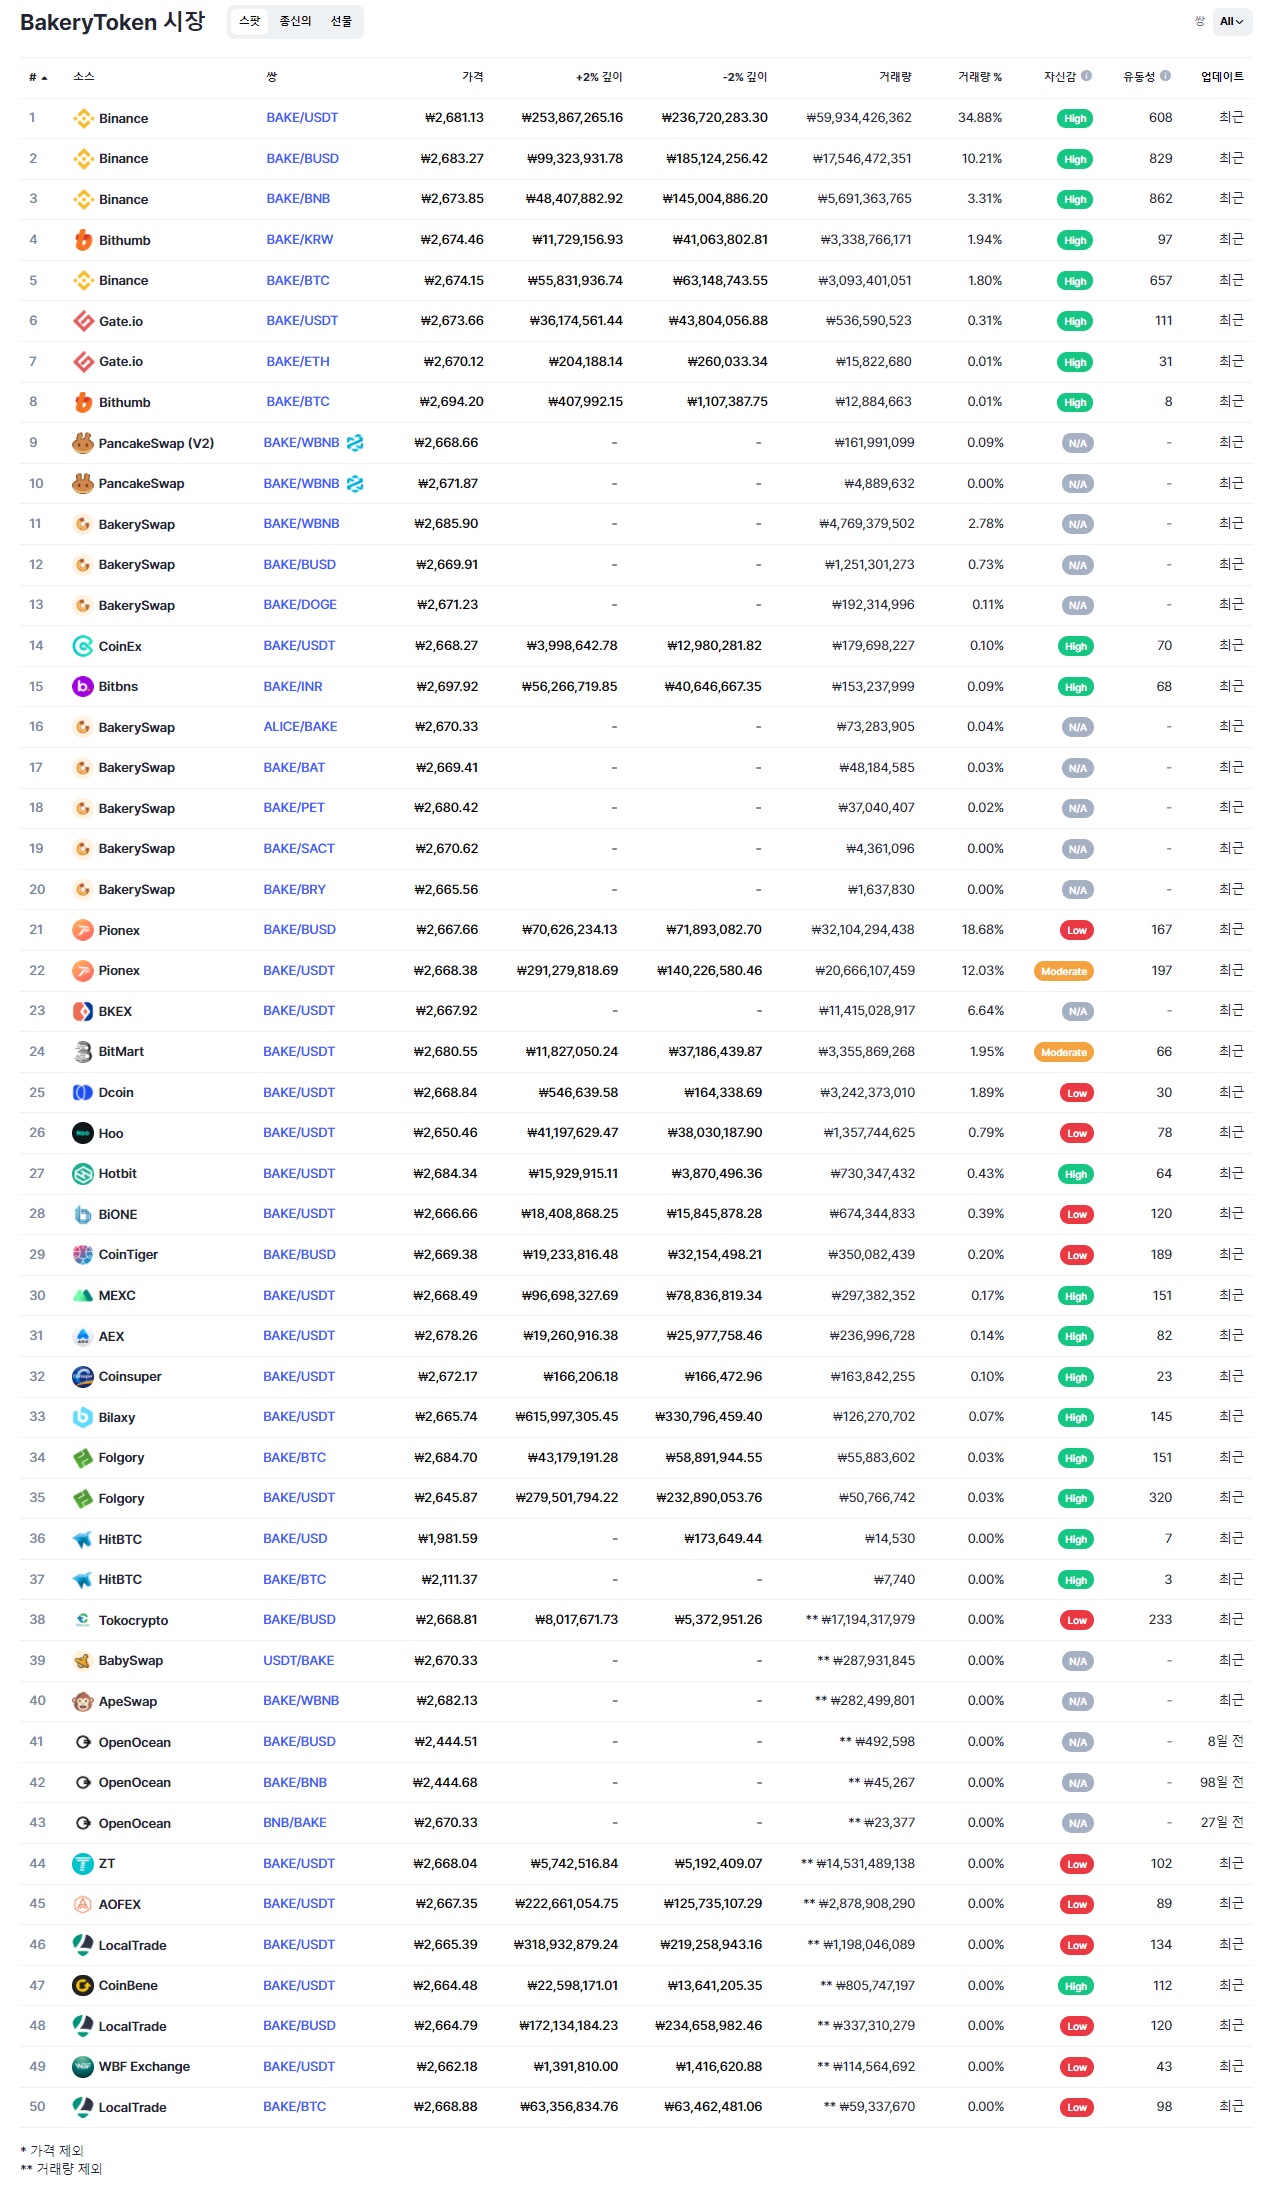Click the Dcoin logo icon
The image size is (1263, 2190).
(x=83, y=1092)
